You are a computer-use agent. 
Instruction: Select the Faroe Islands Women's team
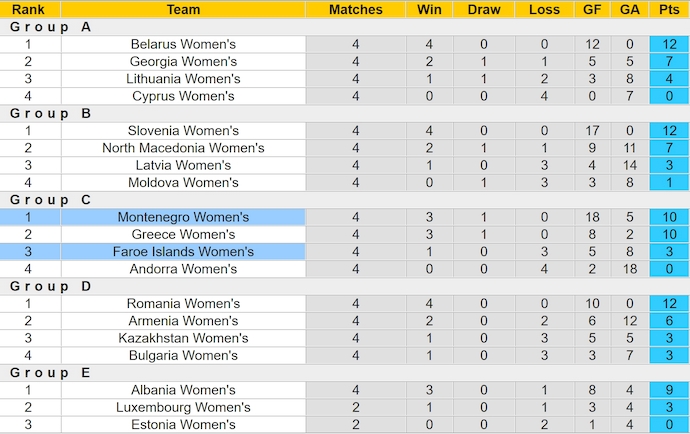tap(183, 252)
